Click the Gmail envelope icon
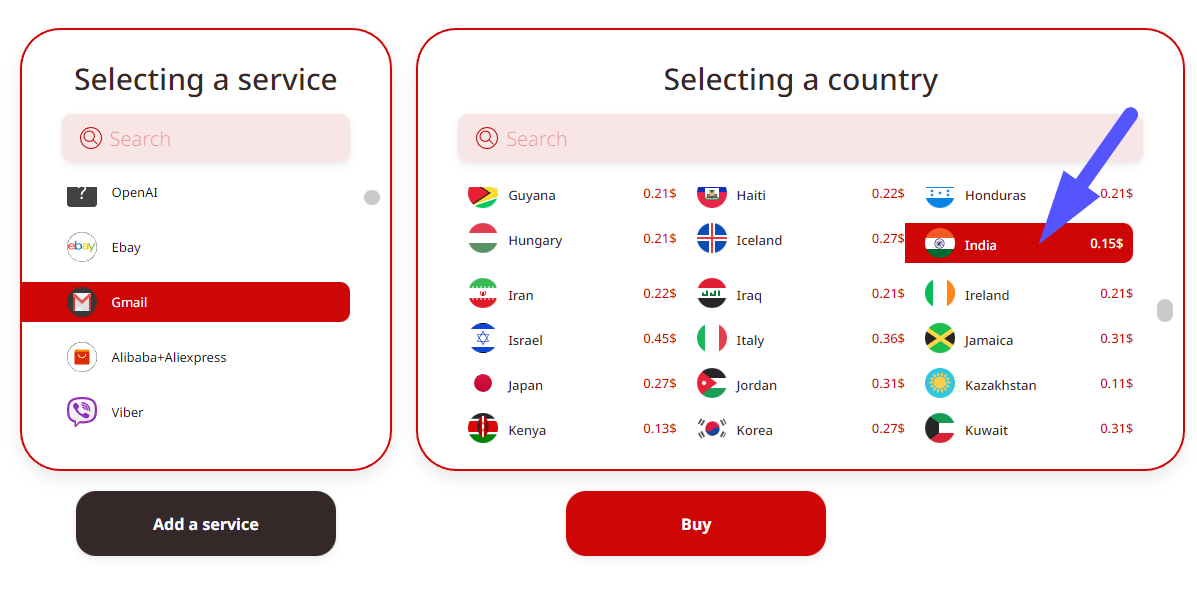This screenshot has height=592, width=1197. pos(82,302)
